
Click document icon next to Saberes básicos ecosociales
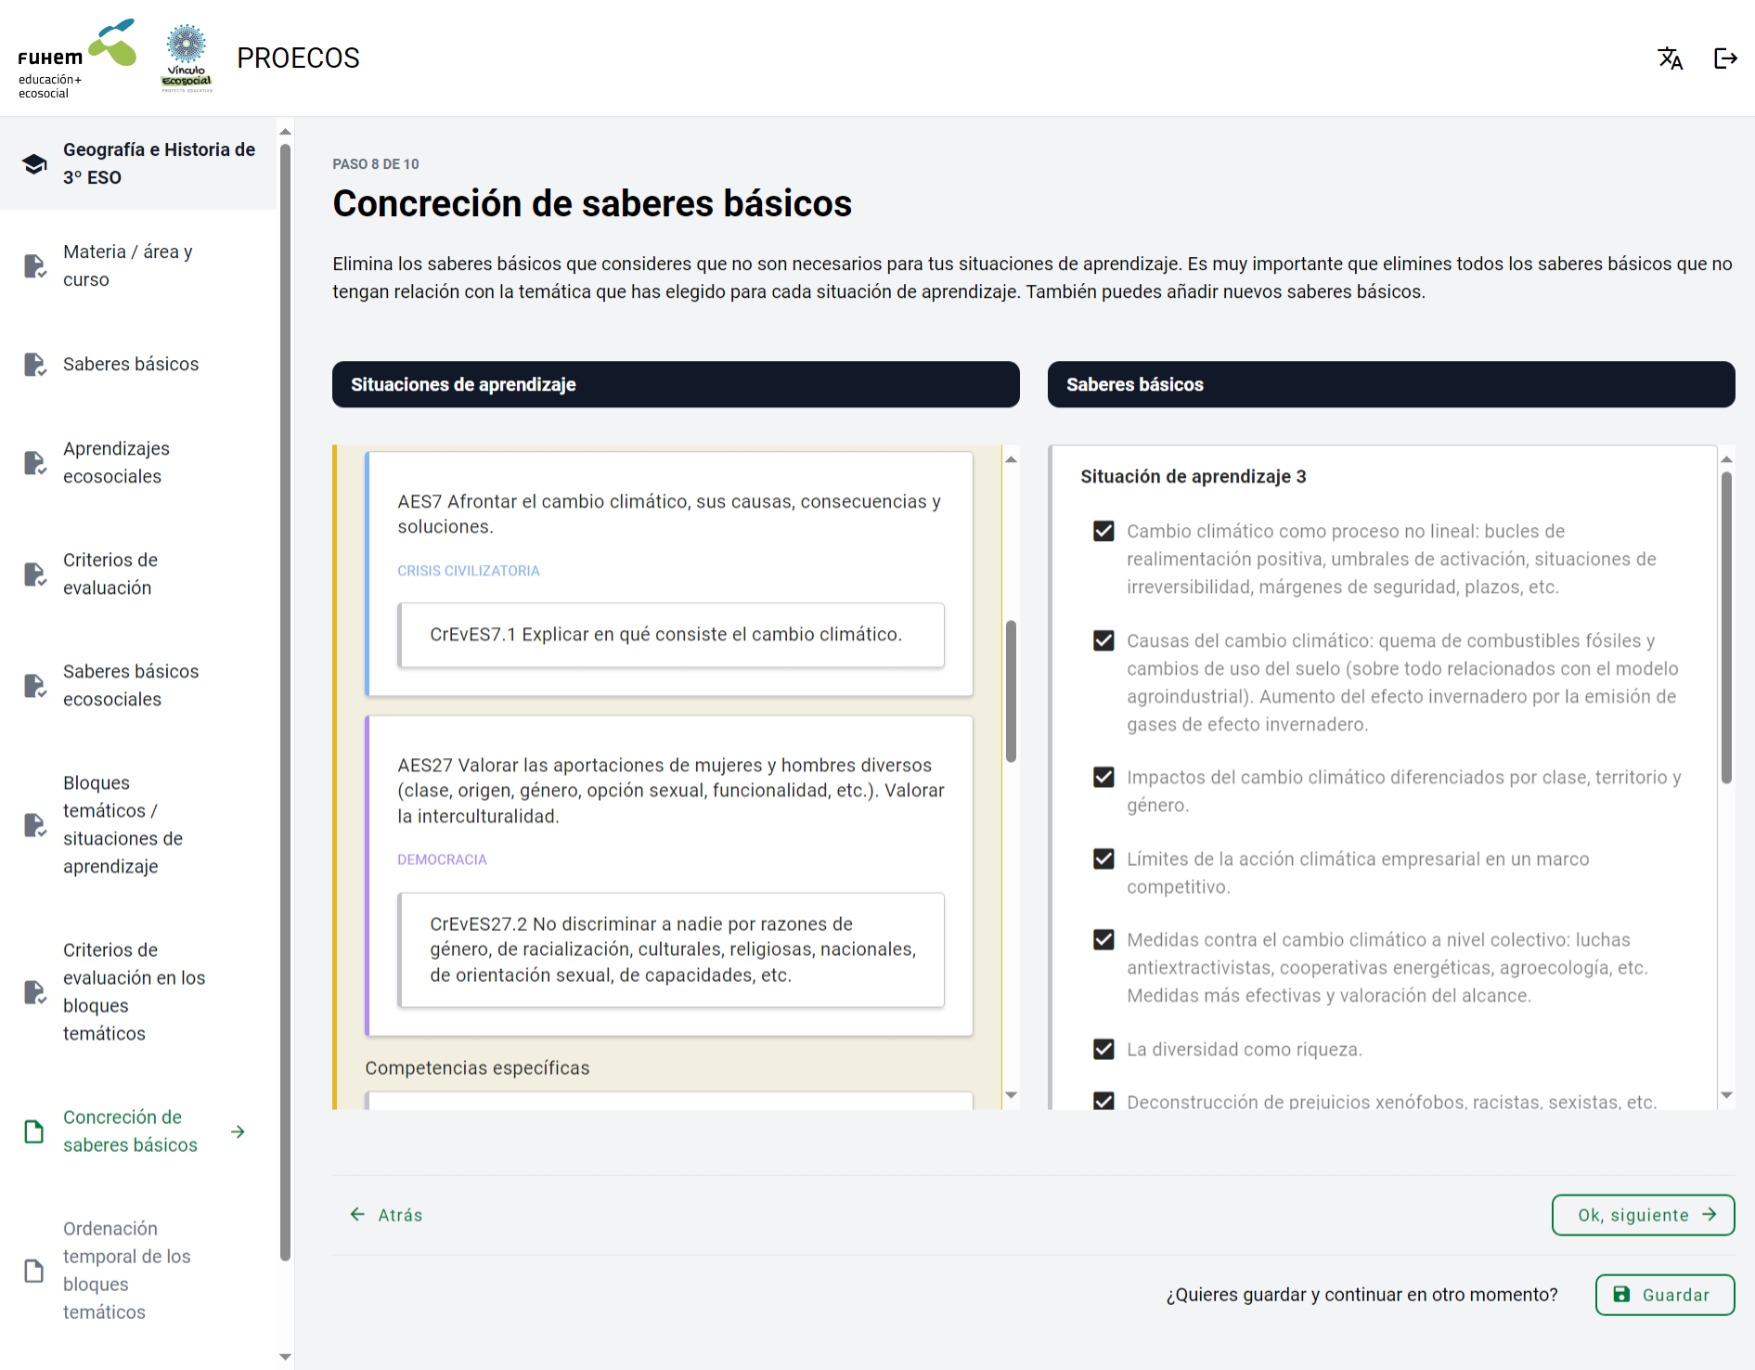[35, 685]
